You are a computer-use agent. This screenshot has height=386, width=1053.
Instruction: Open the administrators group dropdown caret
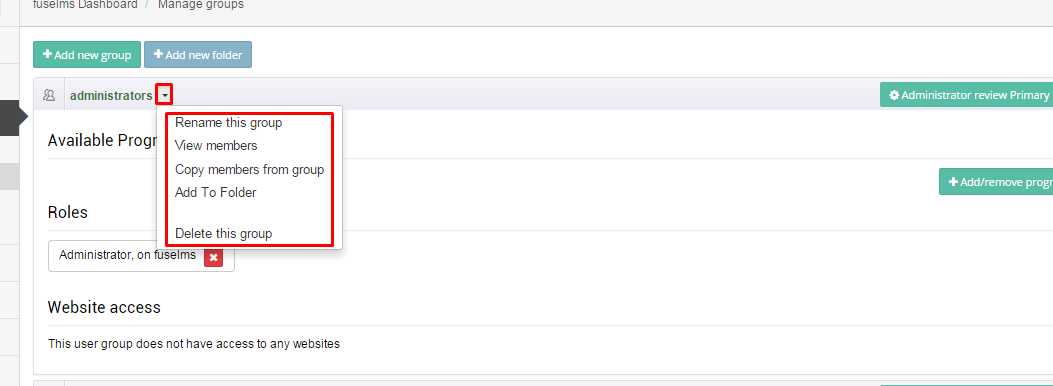[165, 96]
